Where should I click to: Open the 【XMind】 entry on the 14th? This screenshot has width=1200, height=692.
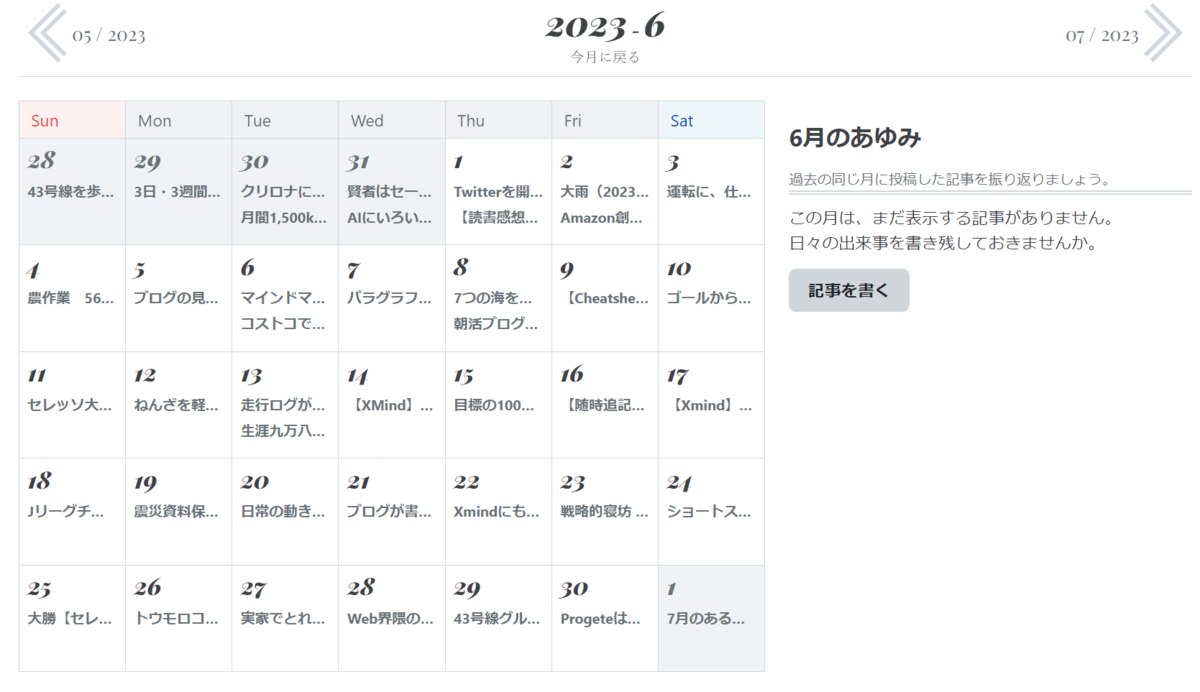point(390,405)
